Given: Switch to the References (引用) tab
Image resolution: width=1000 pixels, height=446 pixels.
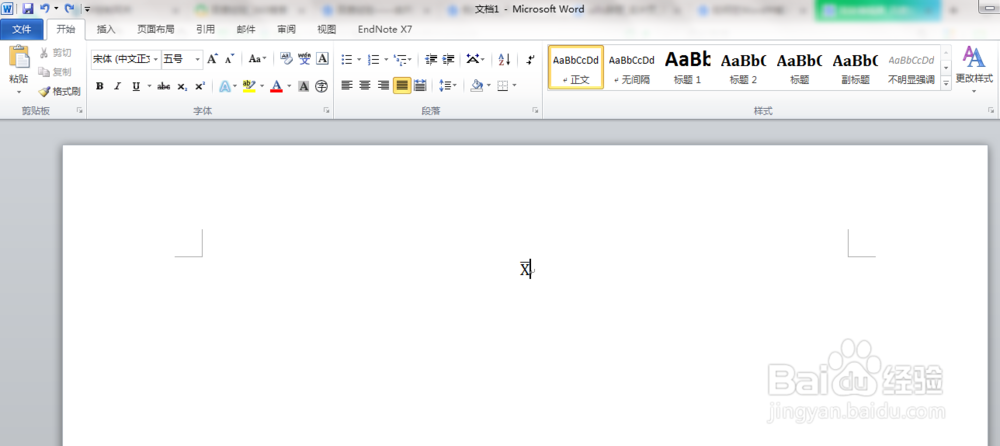Looking at the screenshot, I should (x=205, y=29).
